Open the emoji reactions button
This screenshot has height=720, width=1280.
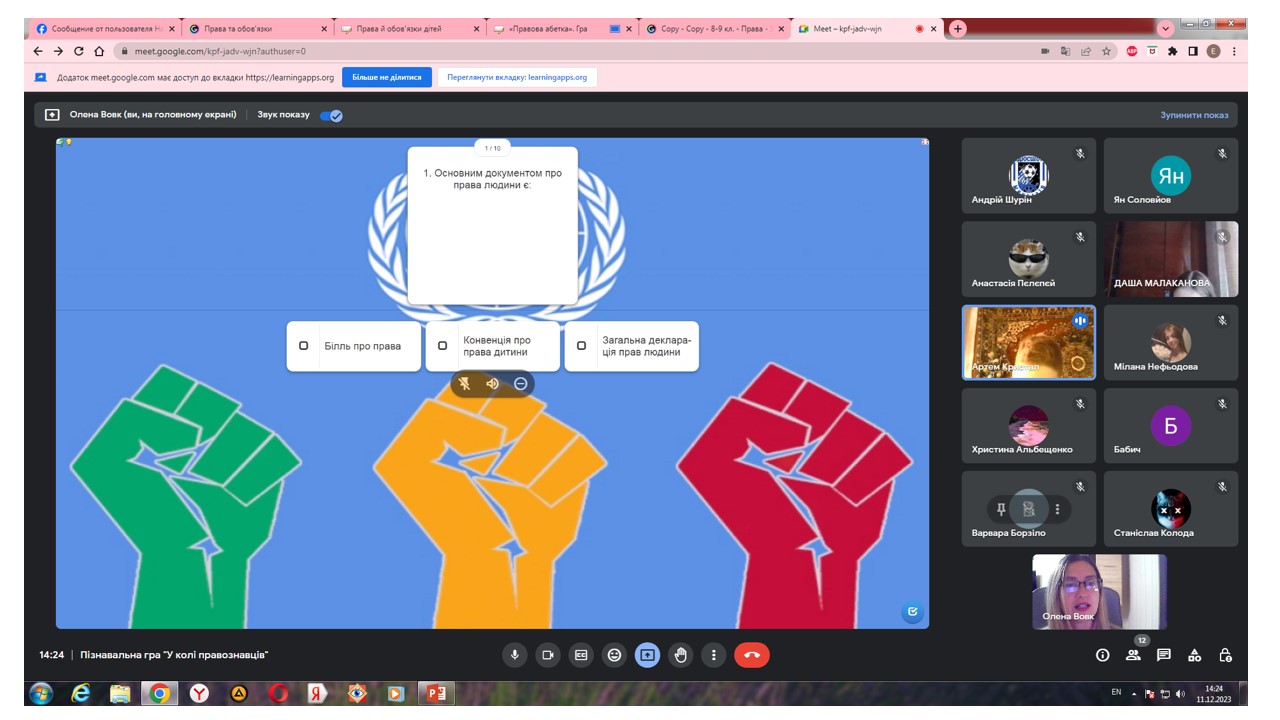point(614,655)
